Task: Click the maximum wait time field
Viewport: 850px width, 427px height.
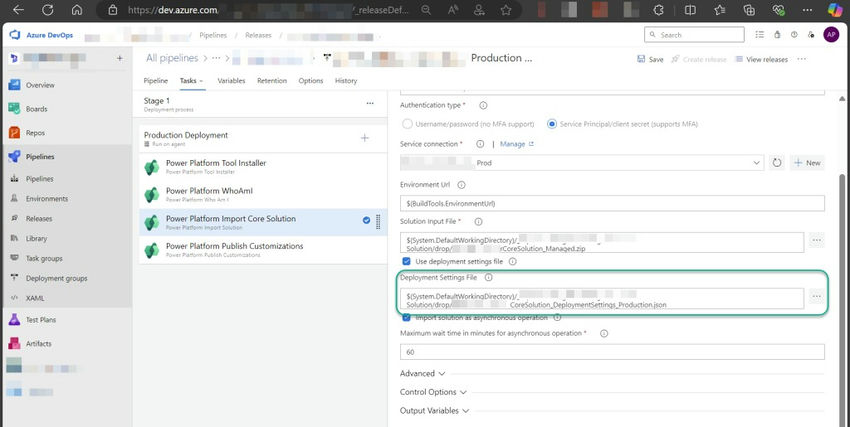Action: pyautogui.click(x=612, y=352)
